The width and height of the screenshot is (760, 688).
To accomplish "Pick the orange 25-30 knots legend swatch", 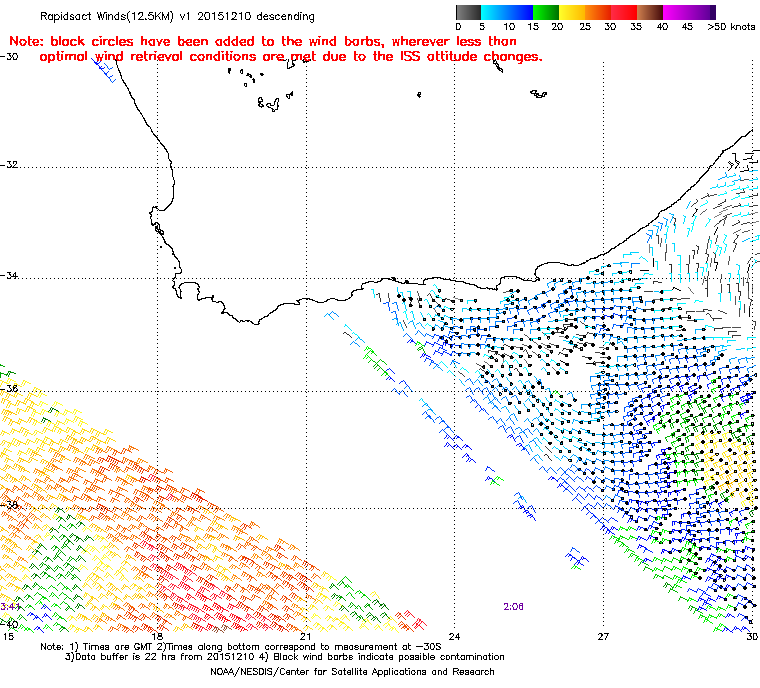I will point(598,12).
